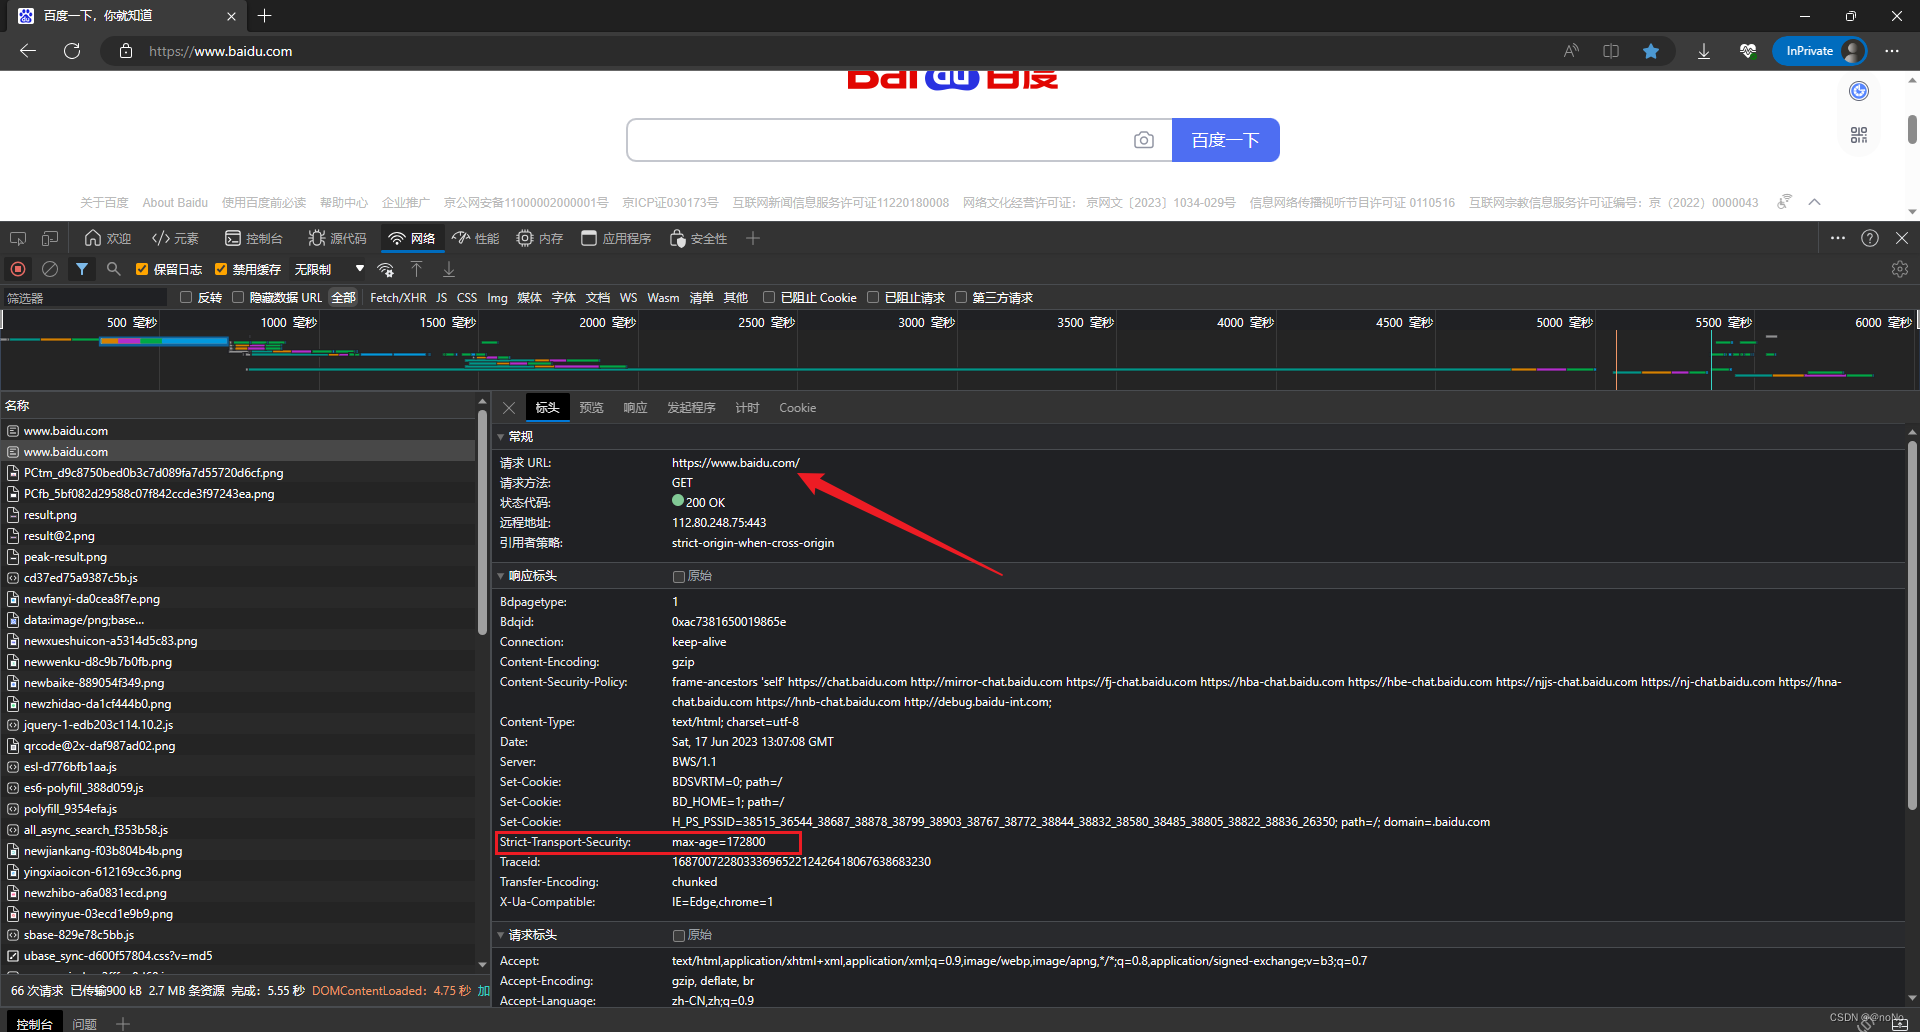This screenshot has width=1920, height=1032.
Task: Check 原始 box for 请求标头
Action: click(x=679, y=936)
